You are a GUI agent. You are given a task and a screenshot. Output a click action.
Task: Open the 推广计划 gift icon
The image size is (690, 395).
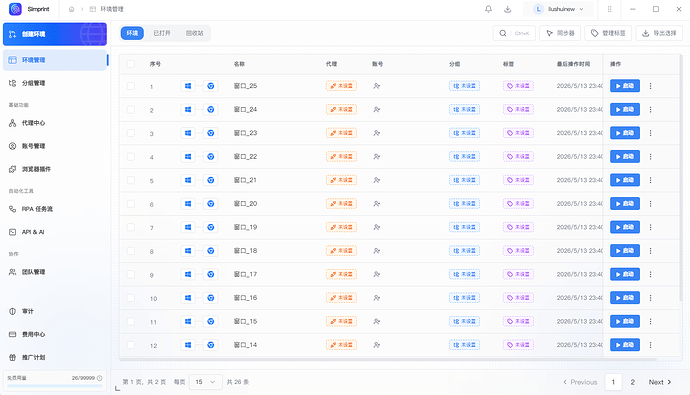(x=12, y=357)
